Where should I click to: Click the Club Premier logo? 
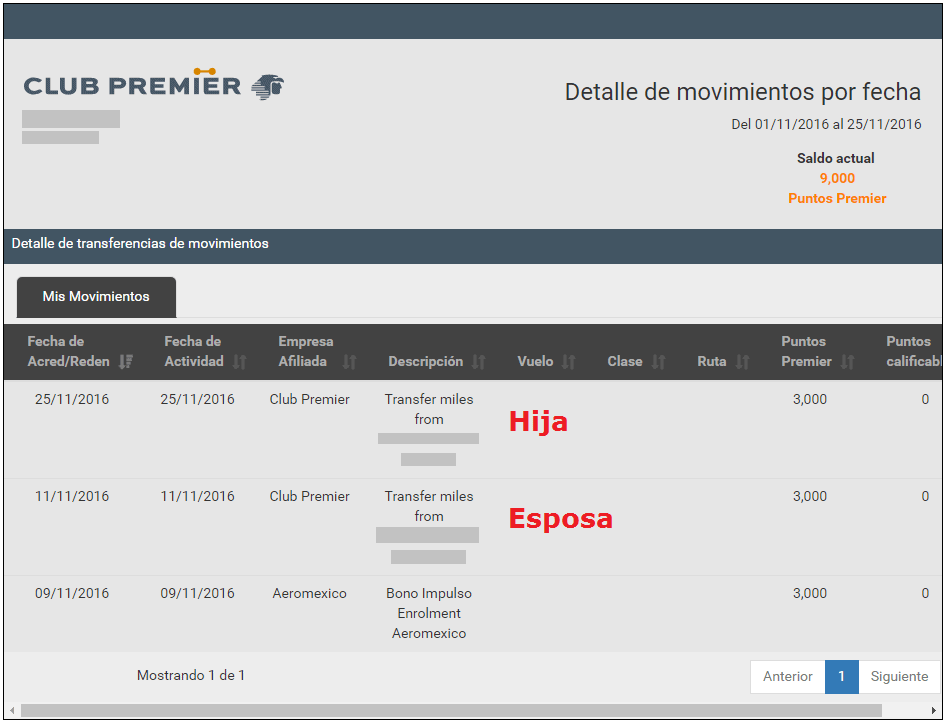[154, 84]
